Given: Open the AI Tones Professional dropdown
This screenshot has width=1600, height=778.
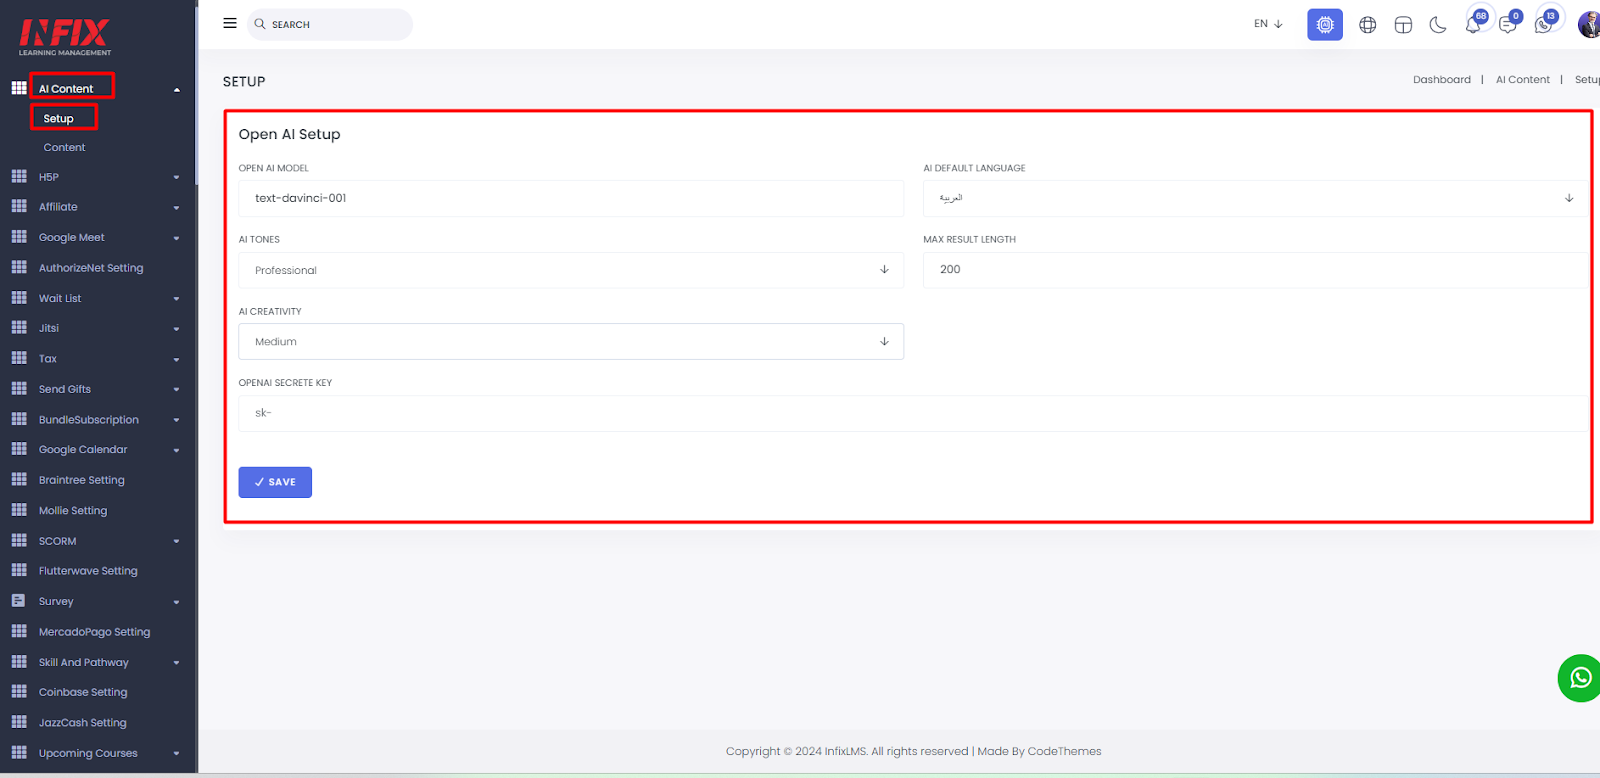Looking at the screenshot, I should click(x=571, y=270).
